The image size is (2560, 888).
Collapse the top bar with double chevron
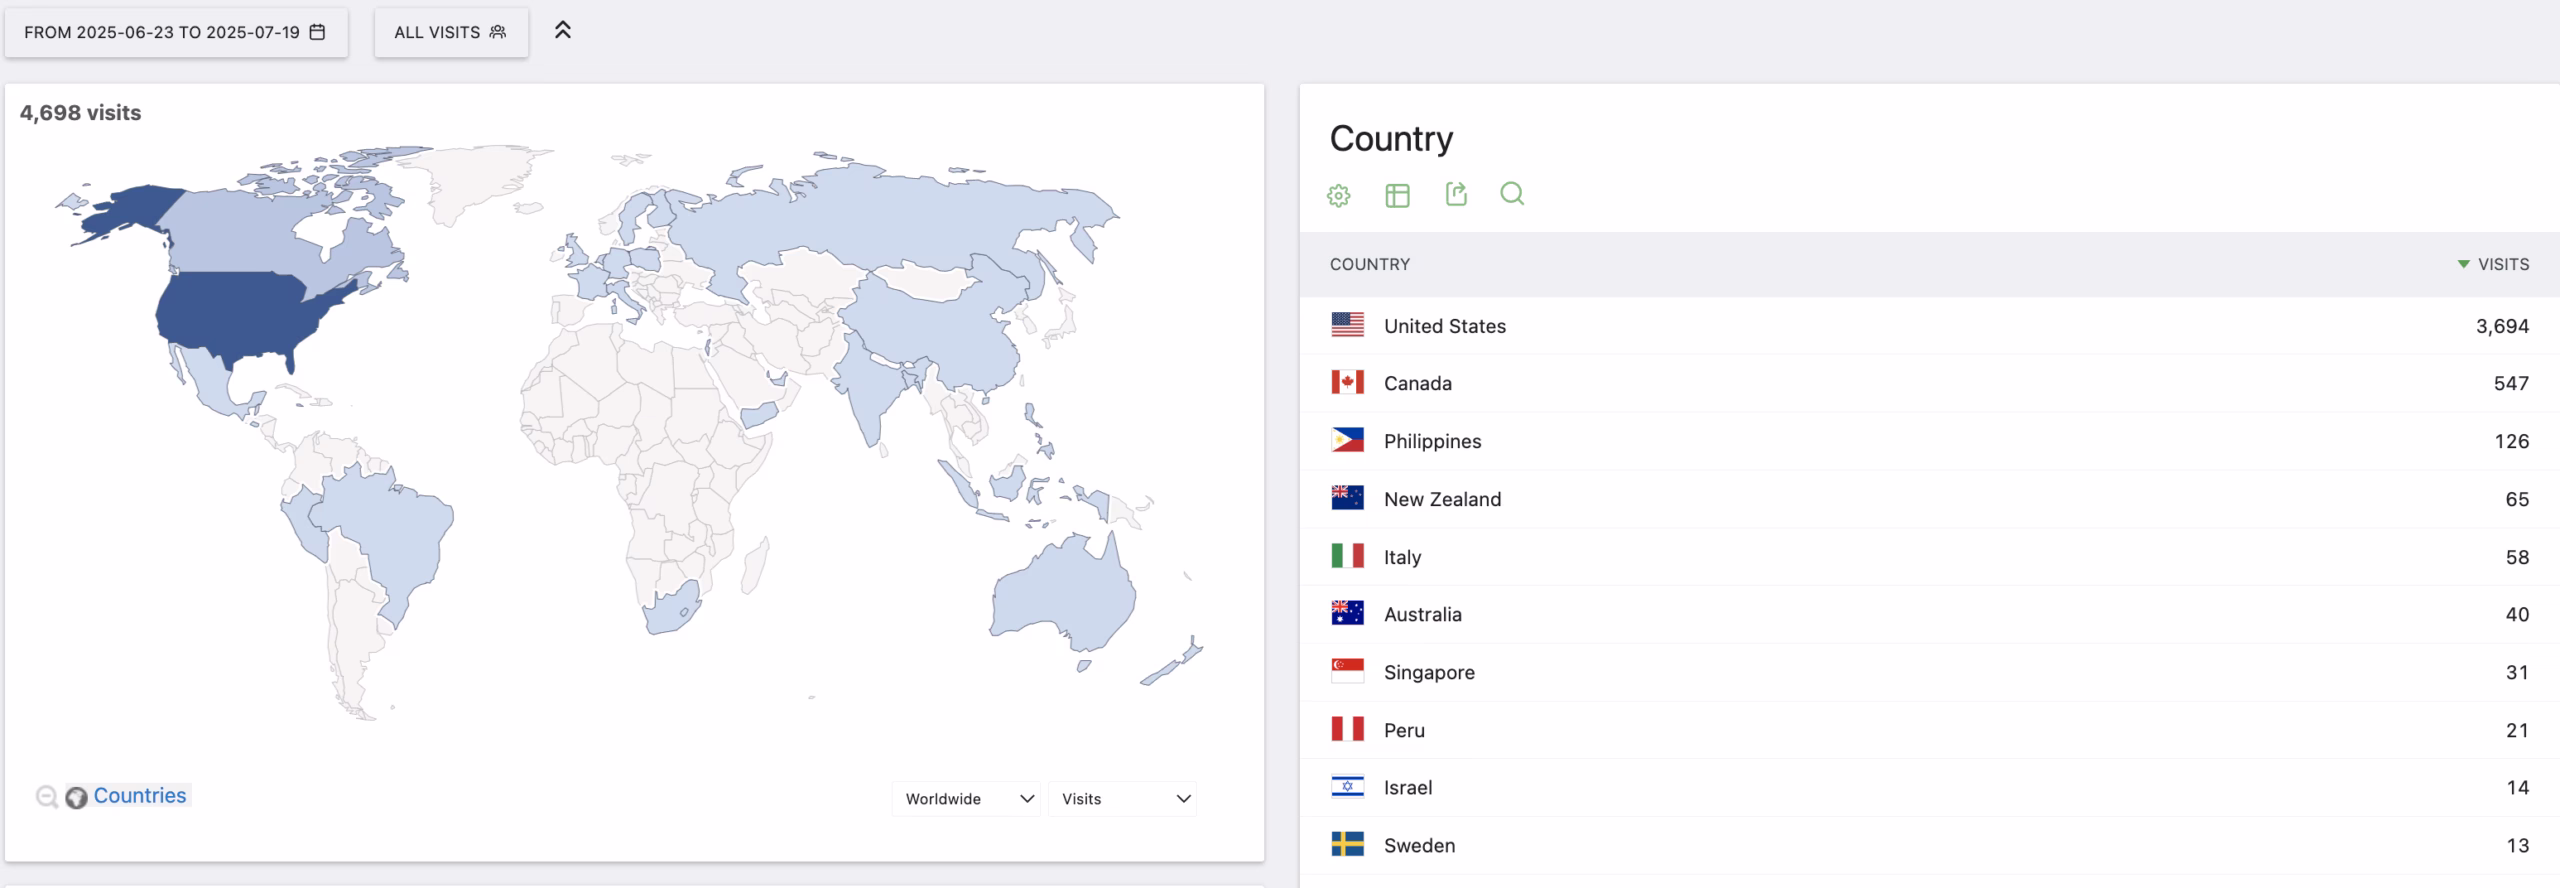click(x=563, y=30)
